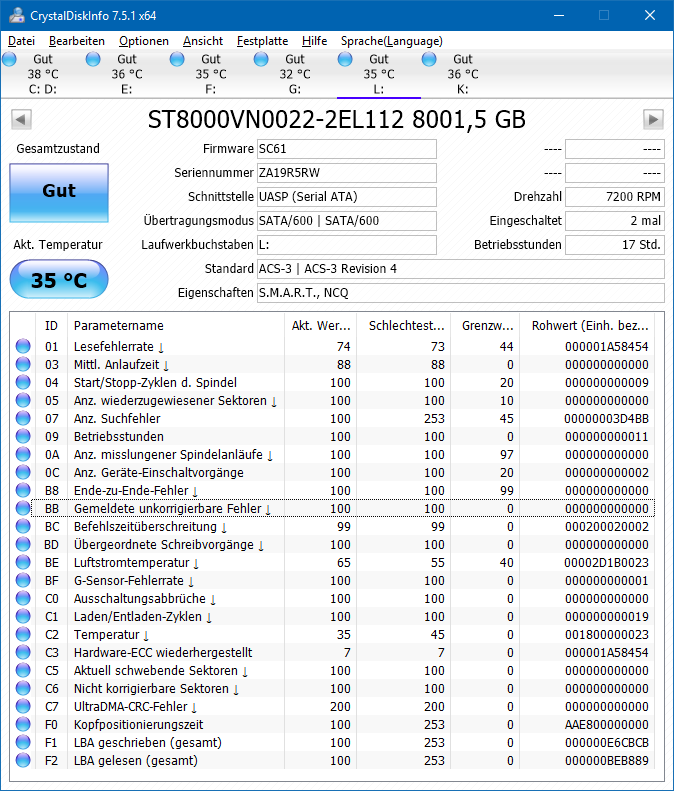Click status orb for G-Sensor-Fehlerrate row
675x791 pixels.
pos(23,580)
